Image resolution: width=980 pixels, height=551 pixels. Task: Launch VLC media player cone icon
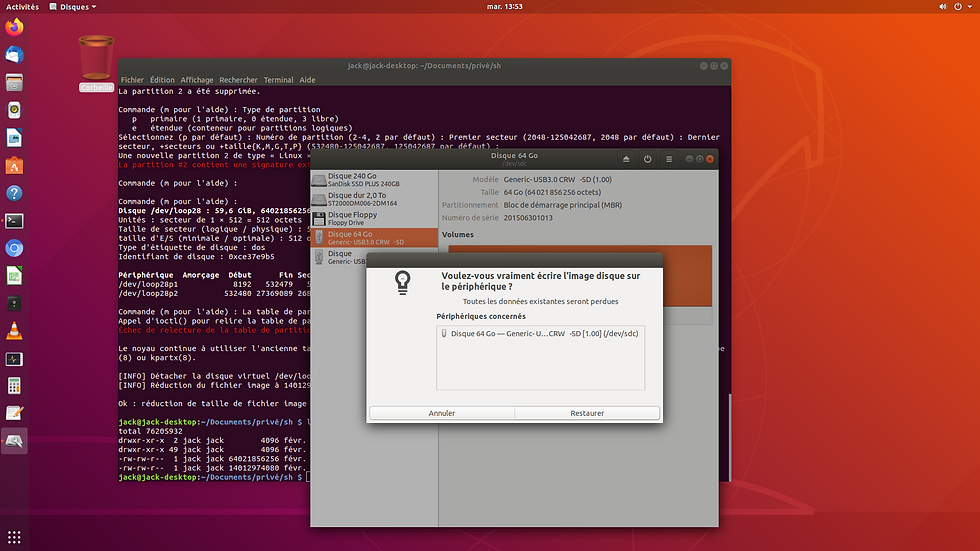[x=14, y=331]
